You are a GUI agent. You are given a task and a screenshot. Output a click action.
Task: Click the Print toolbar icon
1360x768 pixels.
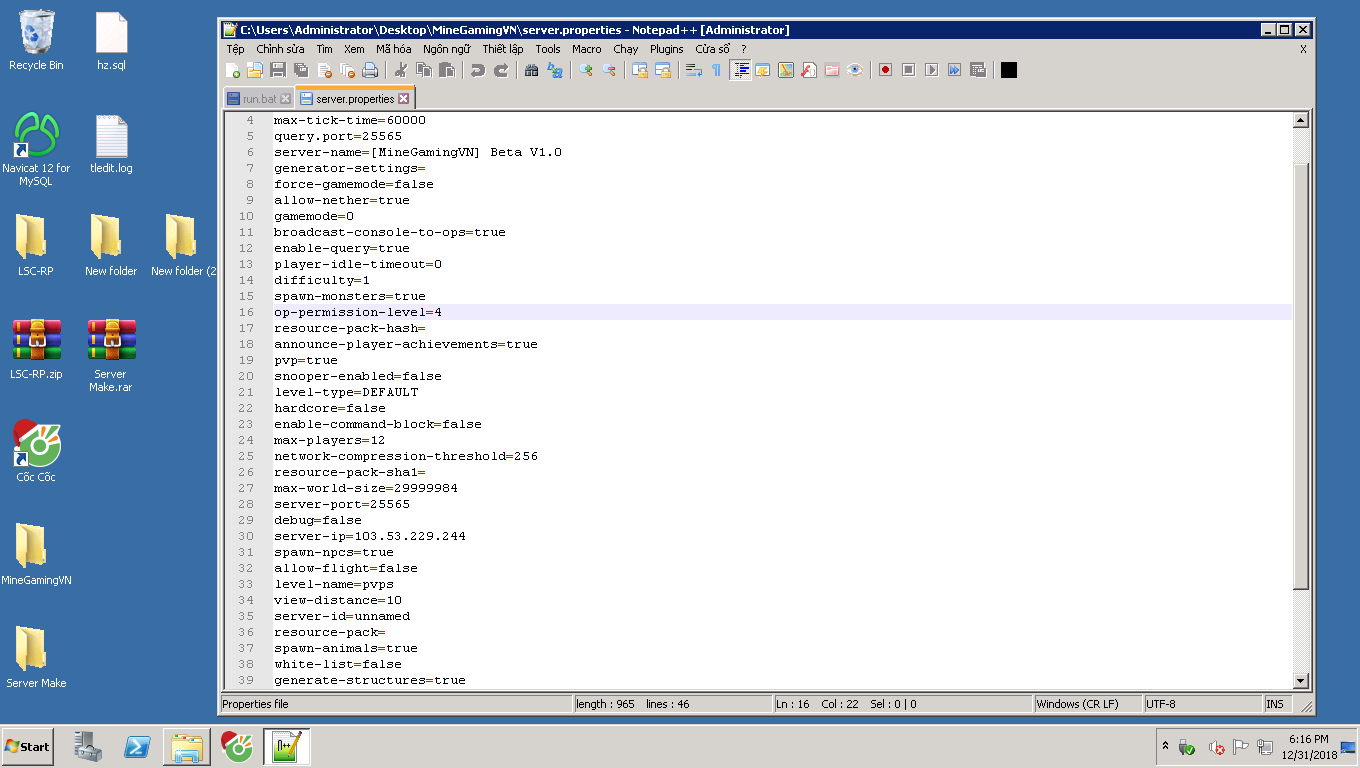pyautogui.click(x=370, y=70)
